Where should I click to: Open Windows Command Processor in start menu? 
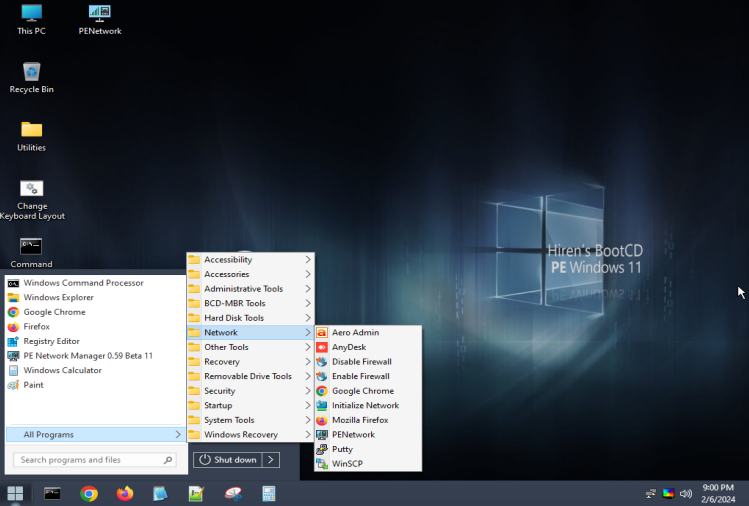coord(96,283)
